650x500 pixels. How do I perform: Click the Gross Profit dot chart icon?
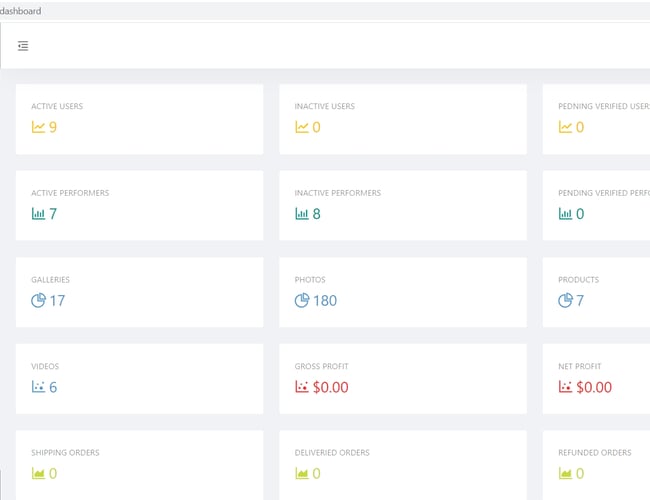tap(301, 387)
